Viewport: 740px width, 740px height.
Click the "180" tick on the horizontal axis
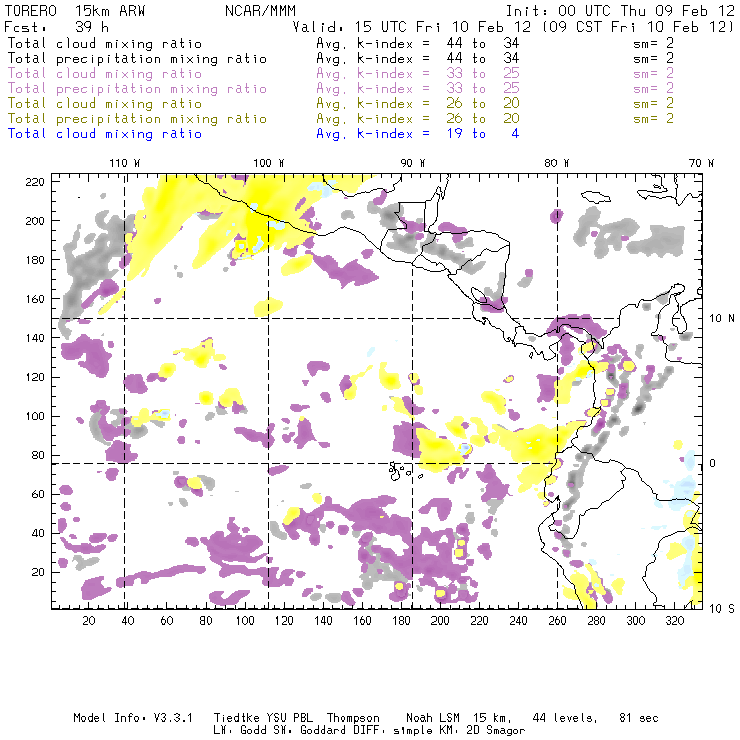tap(401, 621)
